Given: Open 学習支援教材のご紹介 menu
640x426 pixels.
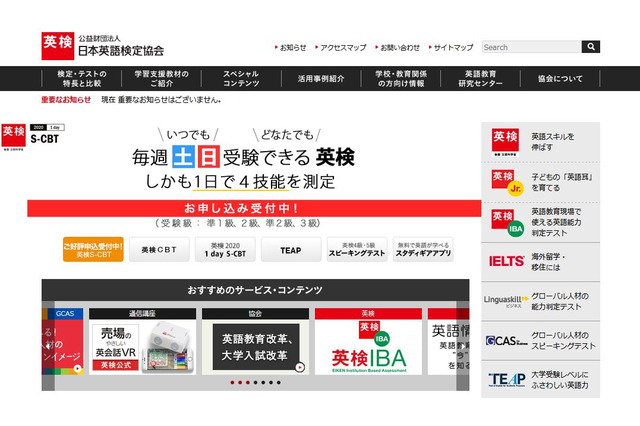Looking at the screenshot, I should tap(161, 78).
